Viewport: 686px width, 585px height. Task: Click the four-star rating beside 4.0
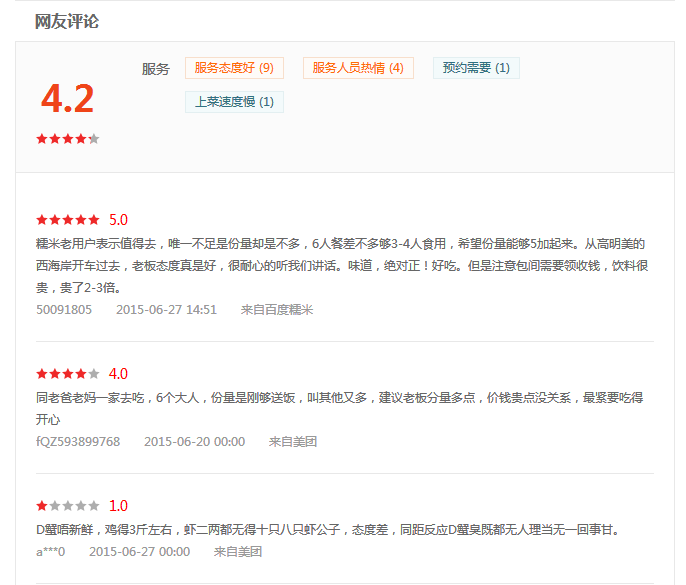(68, 374)
